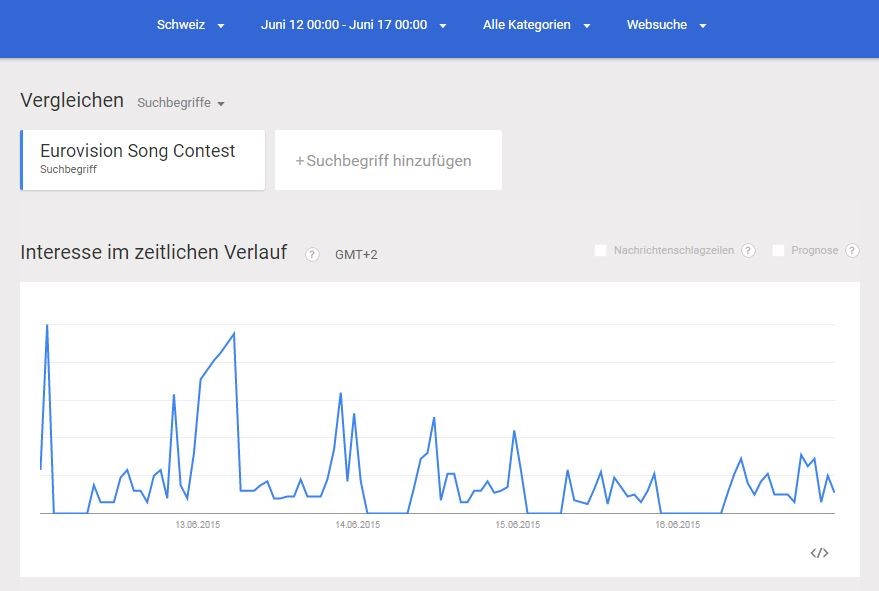Click help icon beside Nachrichtenschlagzeilen
This screenshot has width=879, height=591.
tap(748, 250)
